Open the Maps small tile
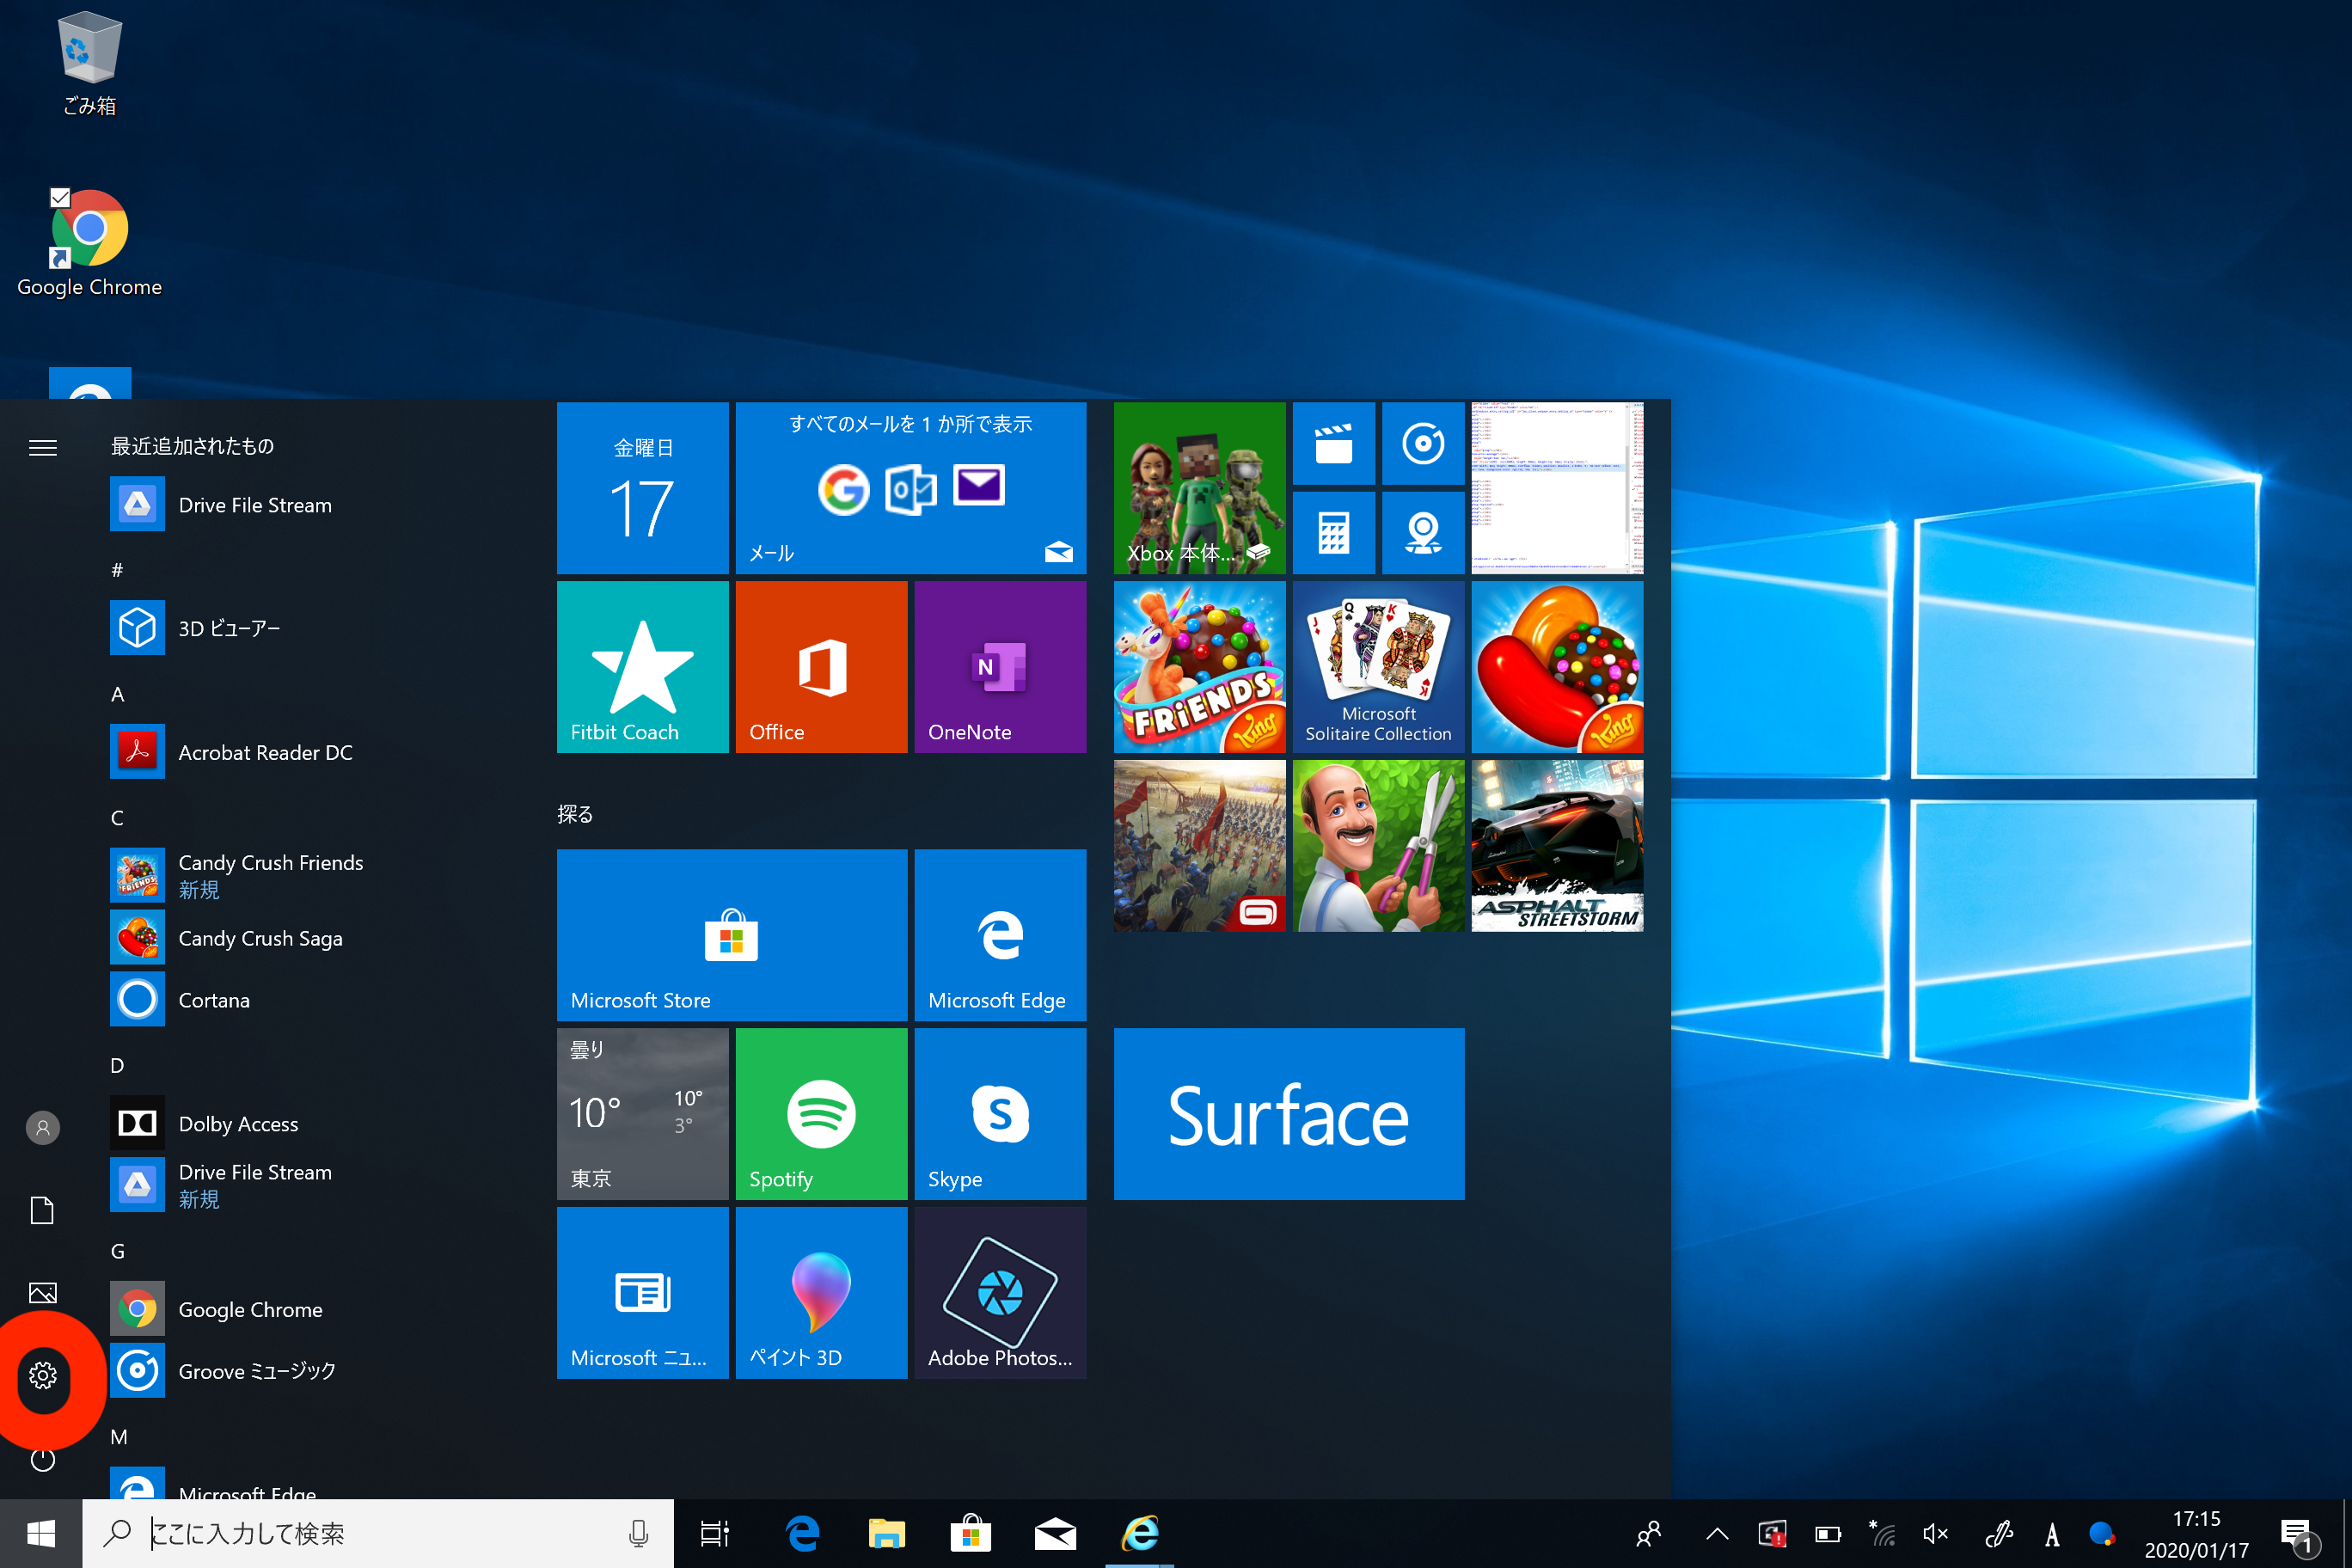Viewport: 2352px width, 1568px height. (x=1423, y=533)
